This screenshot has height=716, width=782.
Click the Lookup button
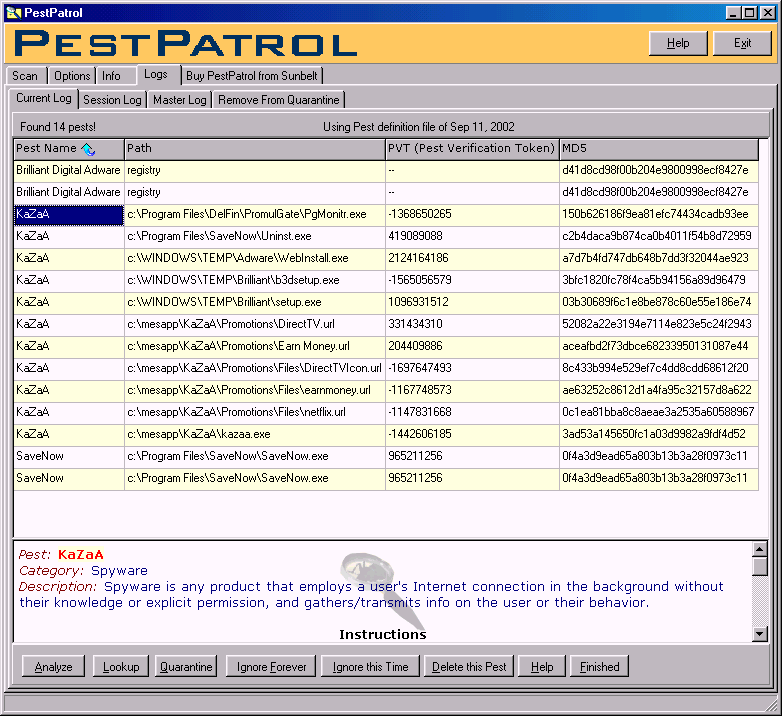tap(121, 667)
